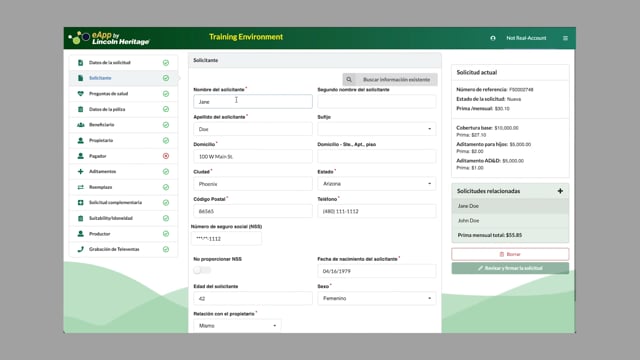Click the Ciudad field showing Phoenix
The width and height of the screenshot is (640, 360).
pos(253,184)
